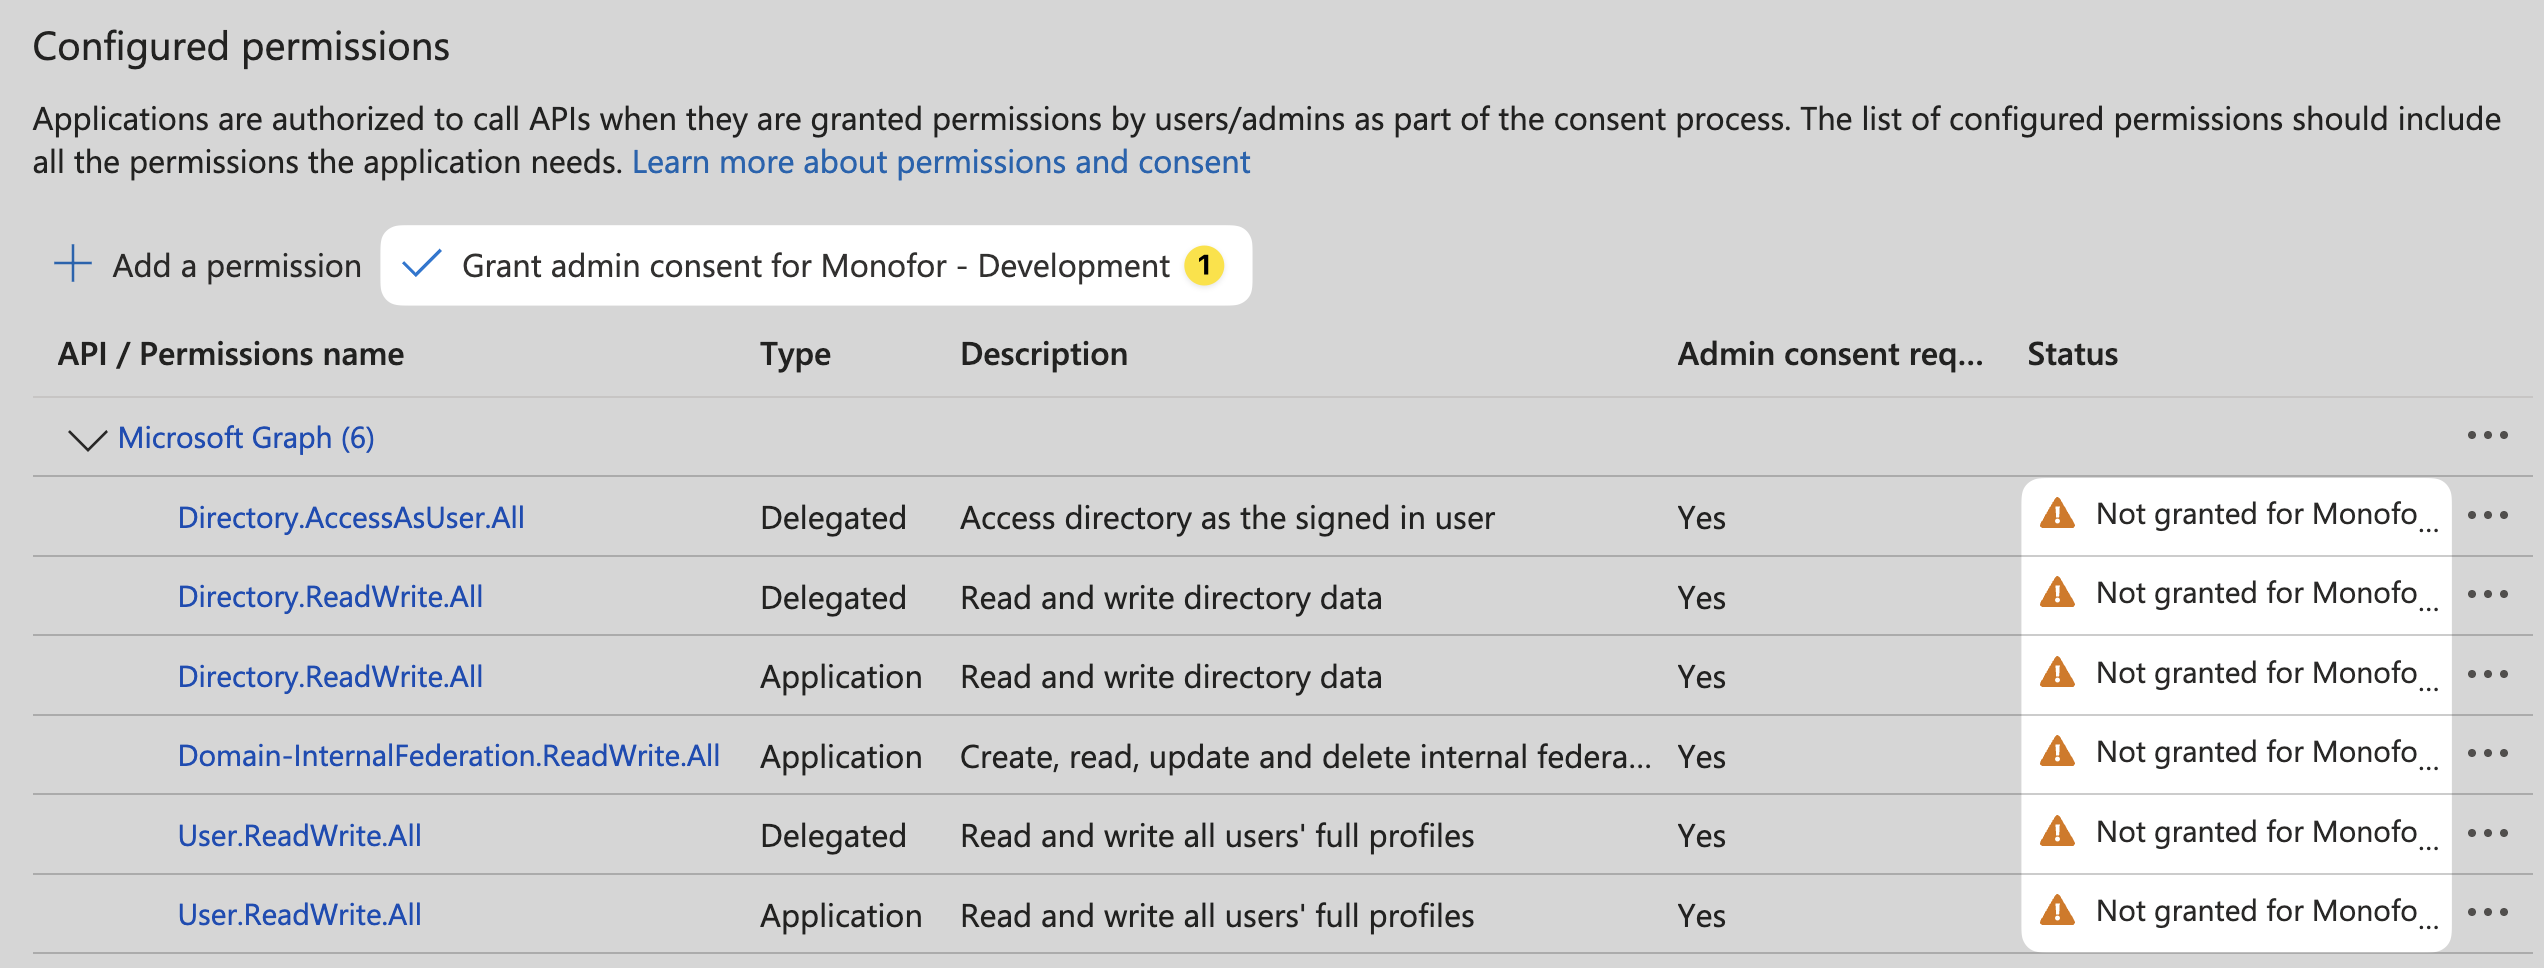Open Learn more about permissions and consent
2544x968 pixels.
pyautogui.click(x=940, y=162)
